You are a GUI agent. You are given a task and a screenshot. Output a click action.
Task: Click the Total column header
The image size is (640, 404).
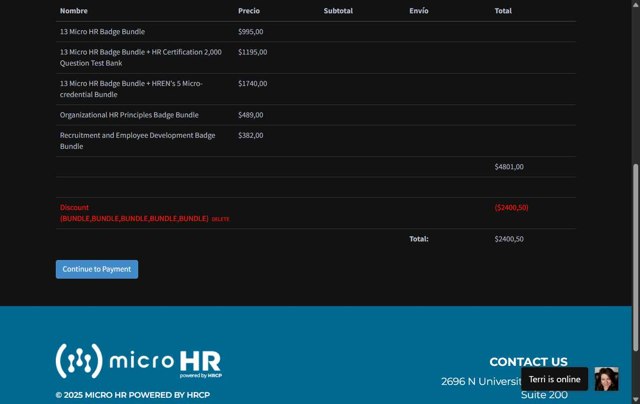[x=503, y=11]
